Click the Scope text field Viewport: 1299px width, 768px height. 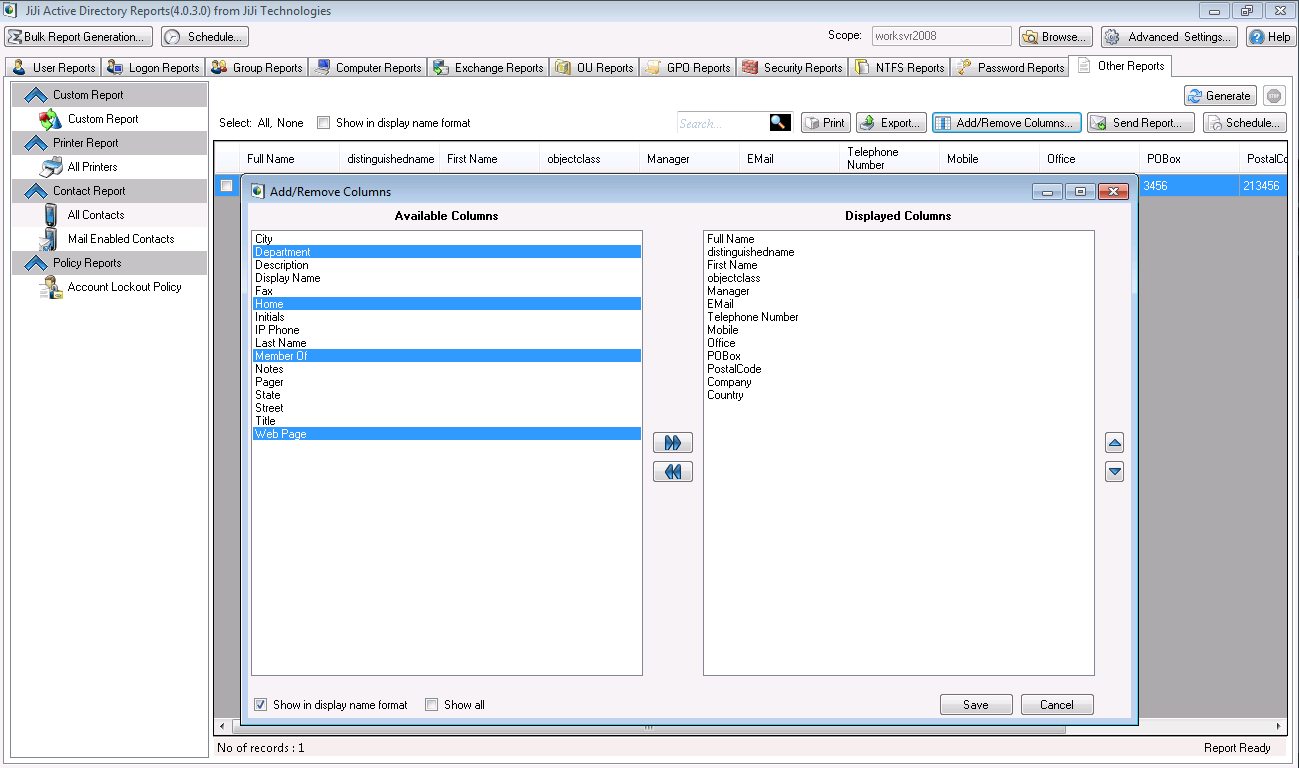941,36
